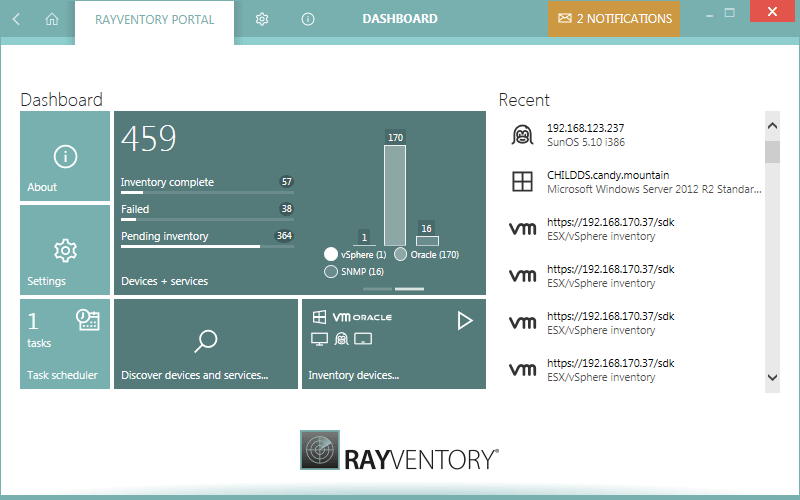Minimize the RayVentory window
The image size is (800, 500).
709,15
